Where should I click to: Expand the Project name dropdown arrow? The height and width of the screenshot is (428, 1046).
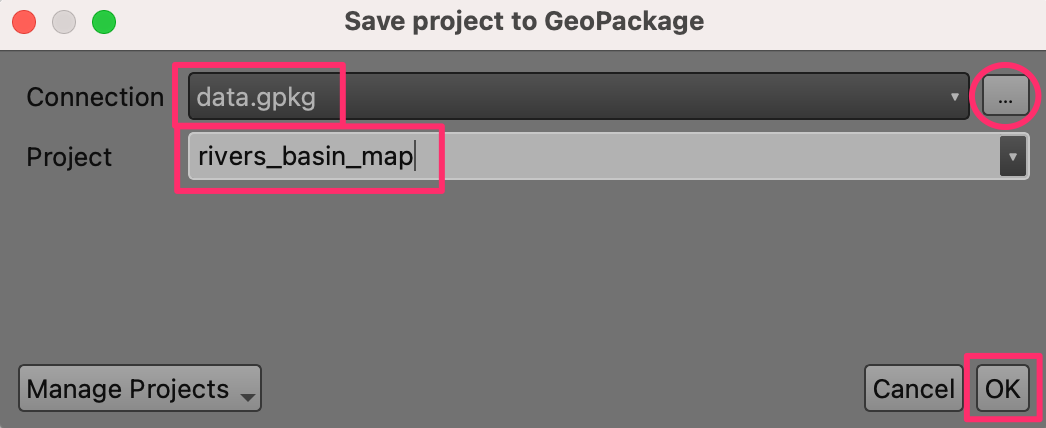coord(1014,157)
